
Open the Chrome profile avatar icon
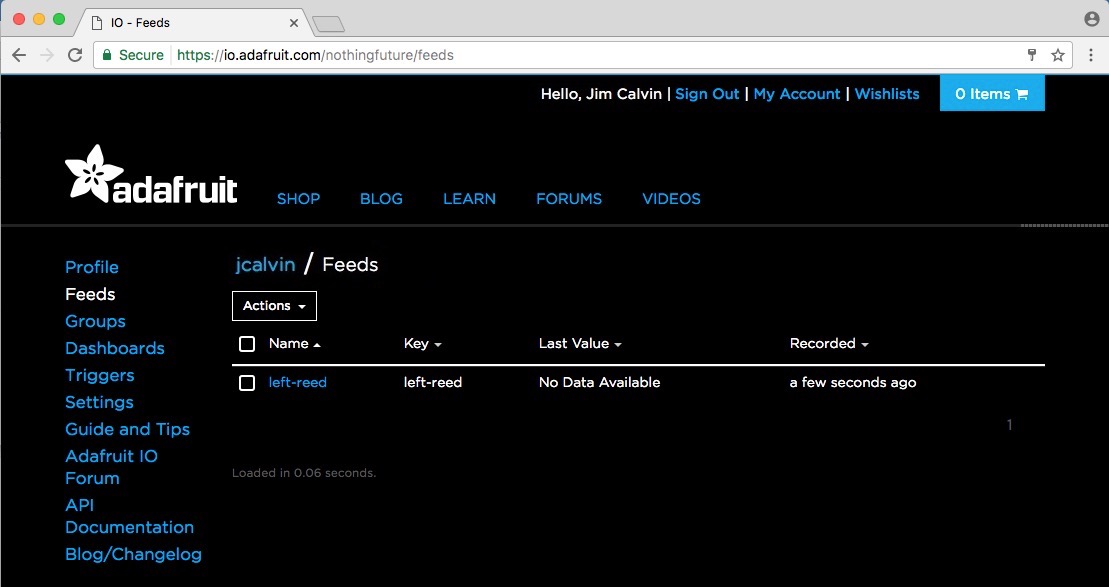[1091, 19]
